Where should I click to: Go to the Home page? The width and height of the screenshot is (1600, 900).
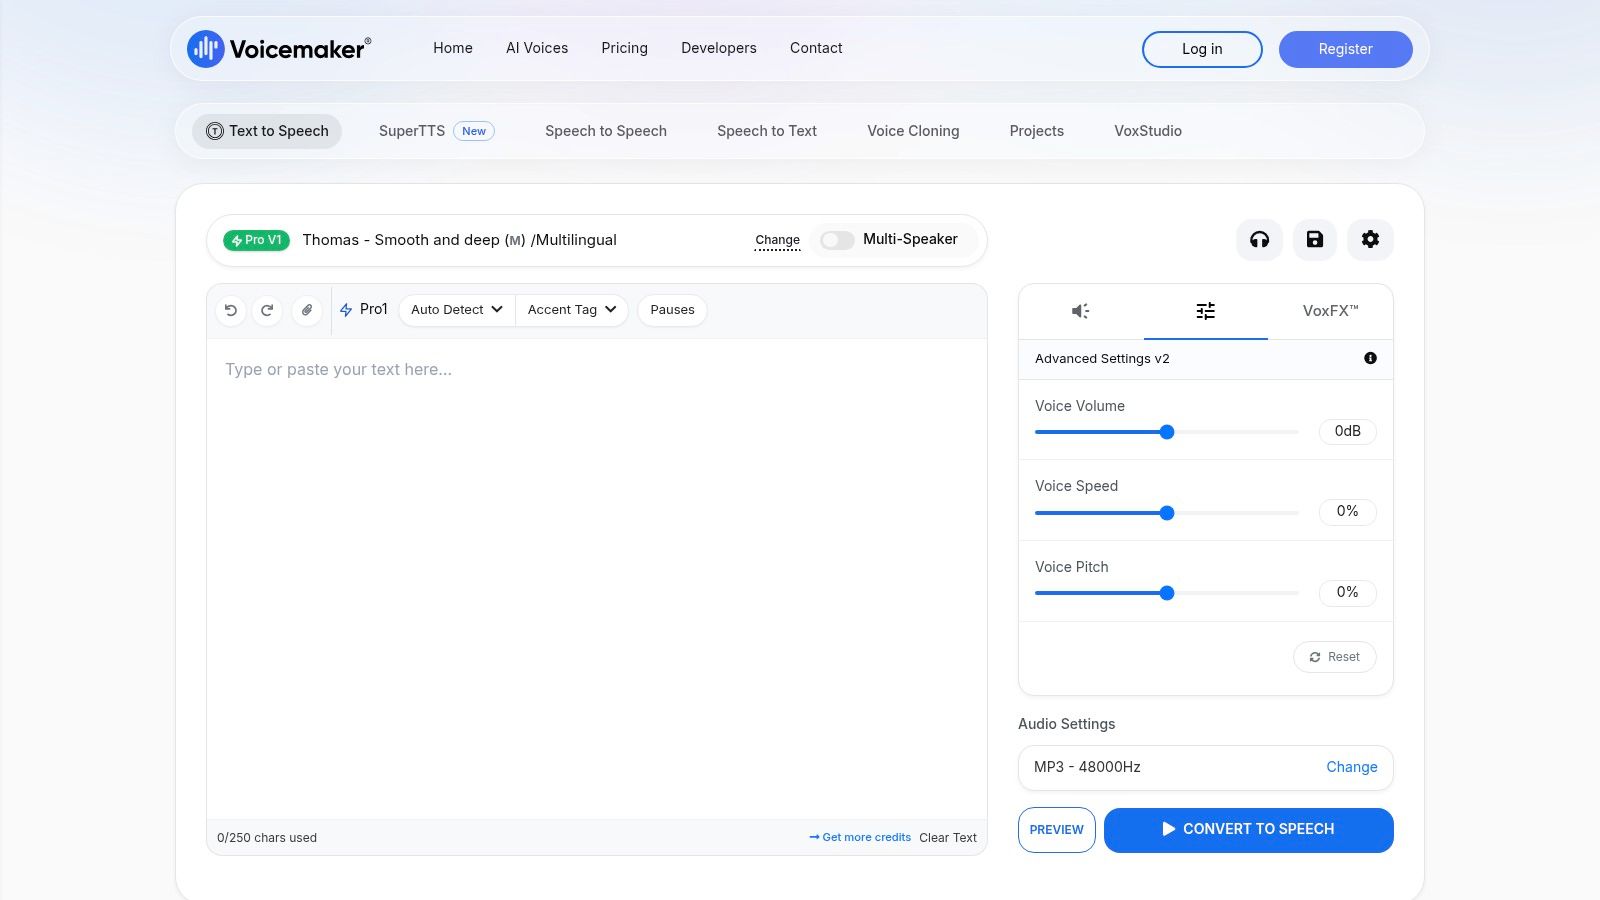coord(453,48)
